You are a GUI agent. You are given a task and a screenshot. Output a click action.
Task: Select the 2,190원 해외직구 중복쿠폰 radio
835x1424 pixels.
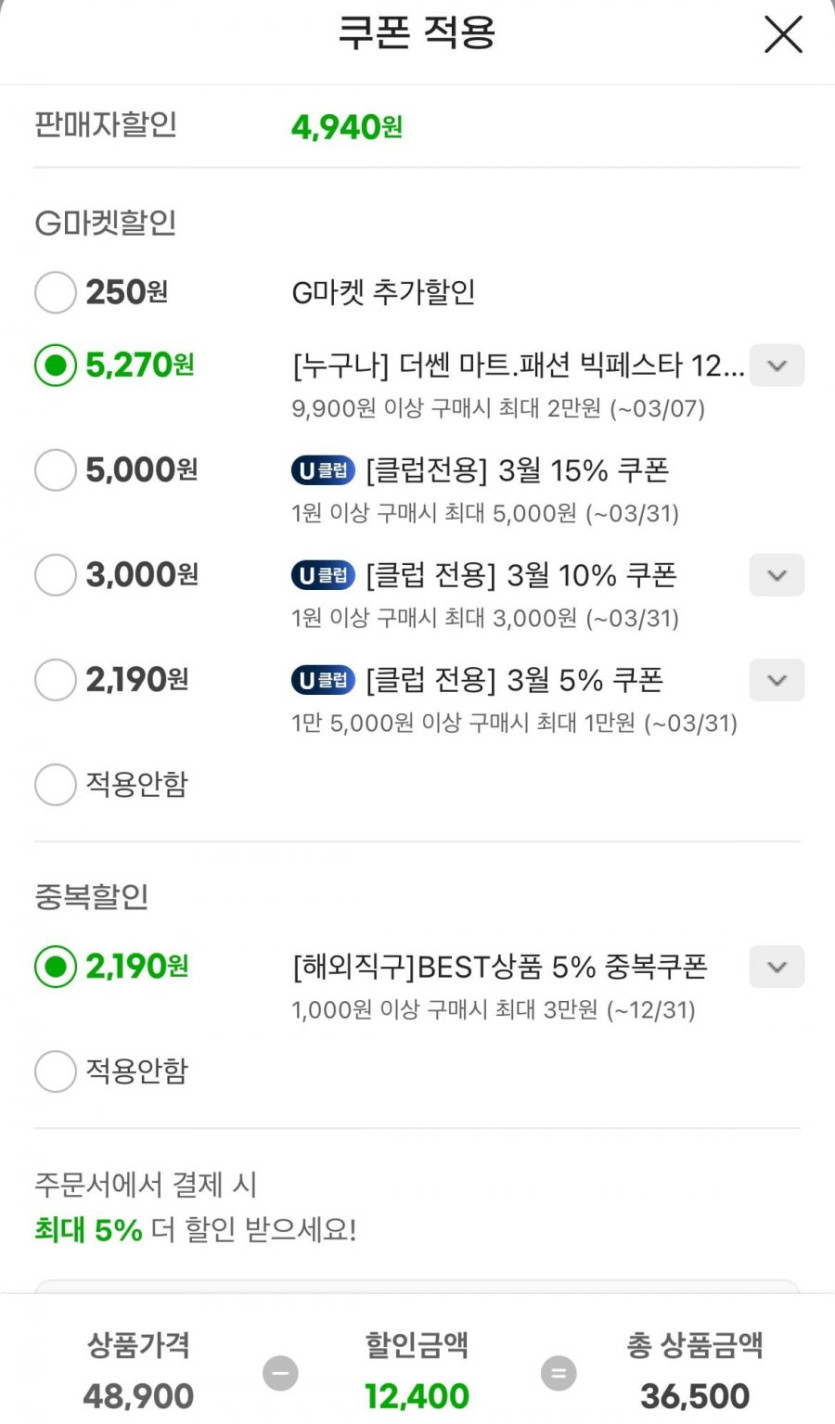tap(55, 967)
